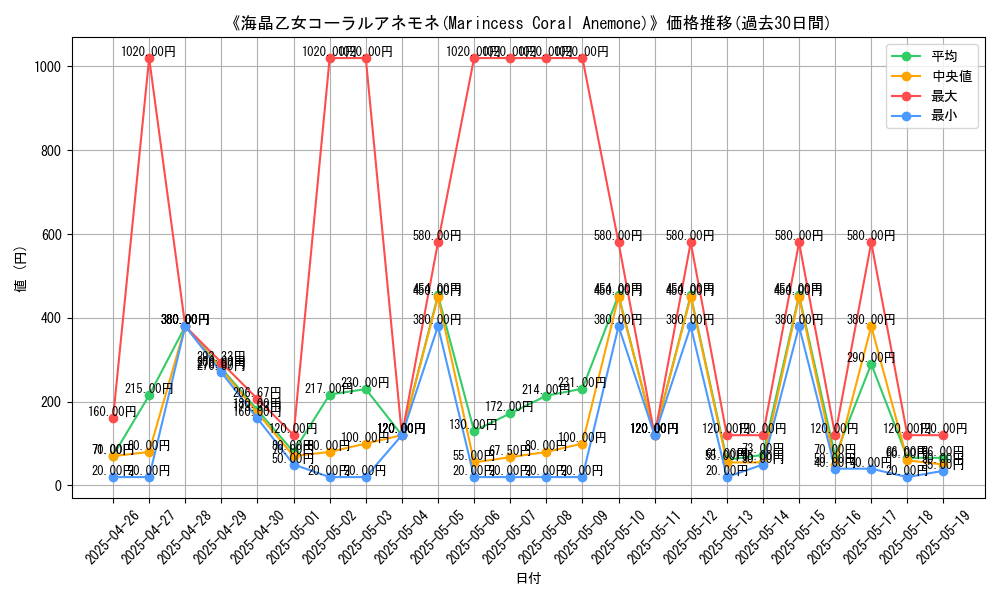Click the blue minimum point on 2025-04-26
Image resolution: width=1000 pixels, height=600 pixels.
(x=114, y=478)
